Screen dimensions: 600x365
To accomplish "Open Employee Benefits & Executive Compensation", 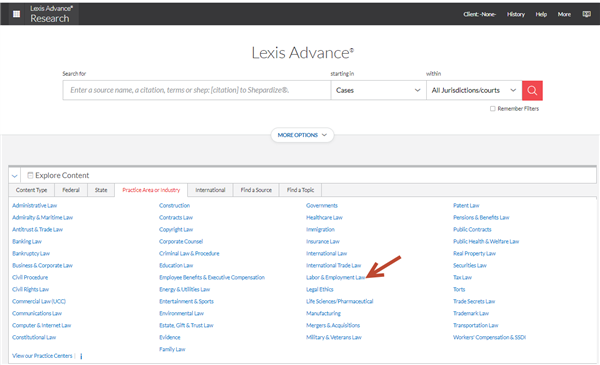I will [x=212, y=277].
